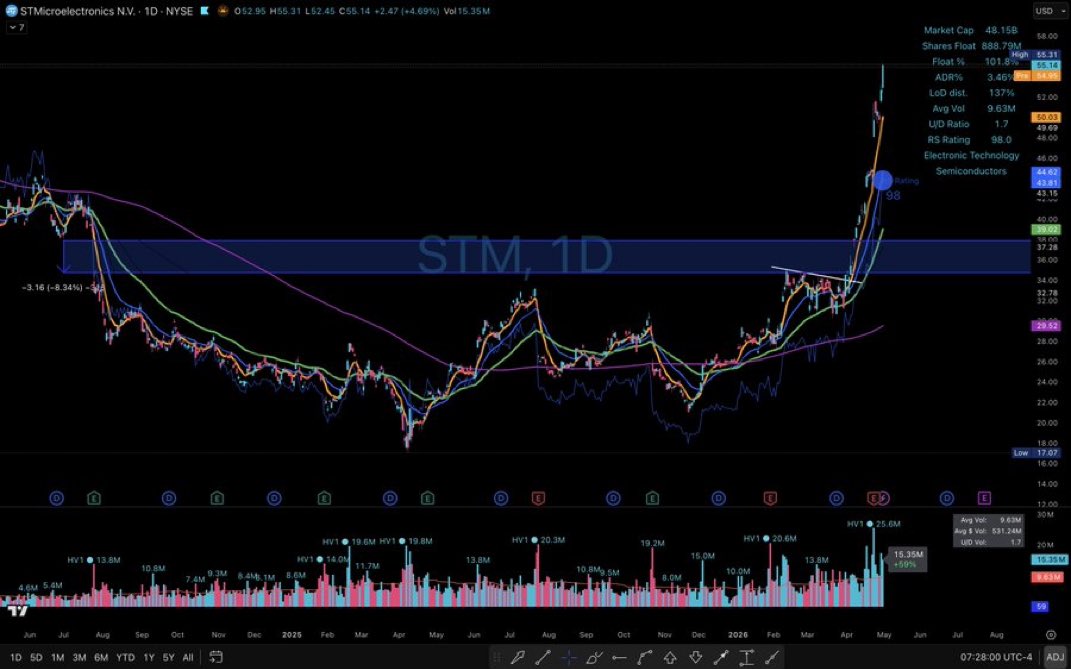Click the Market Cap 48.15B row
Viewport: 1071px width, 669px height.
click(x=970, y=30)
